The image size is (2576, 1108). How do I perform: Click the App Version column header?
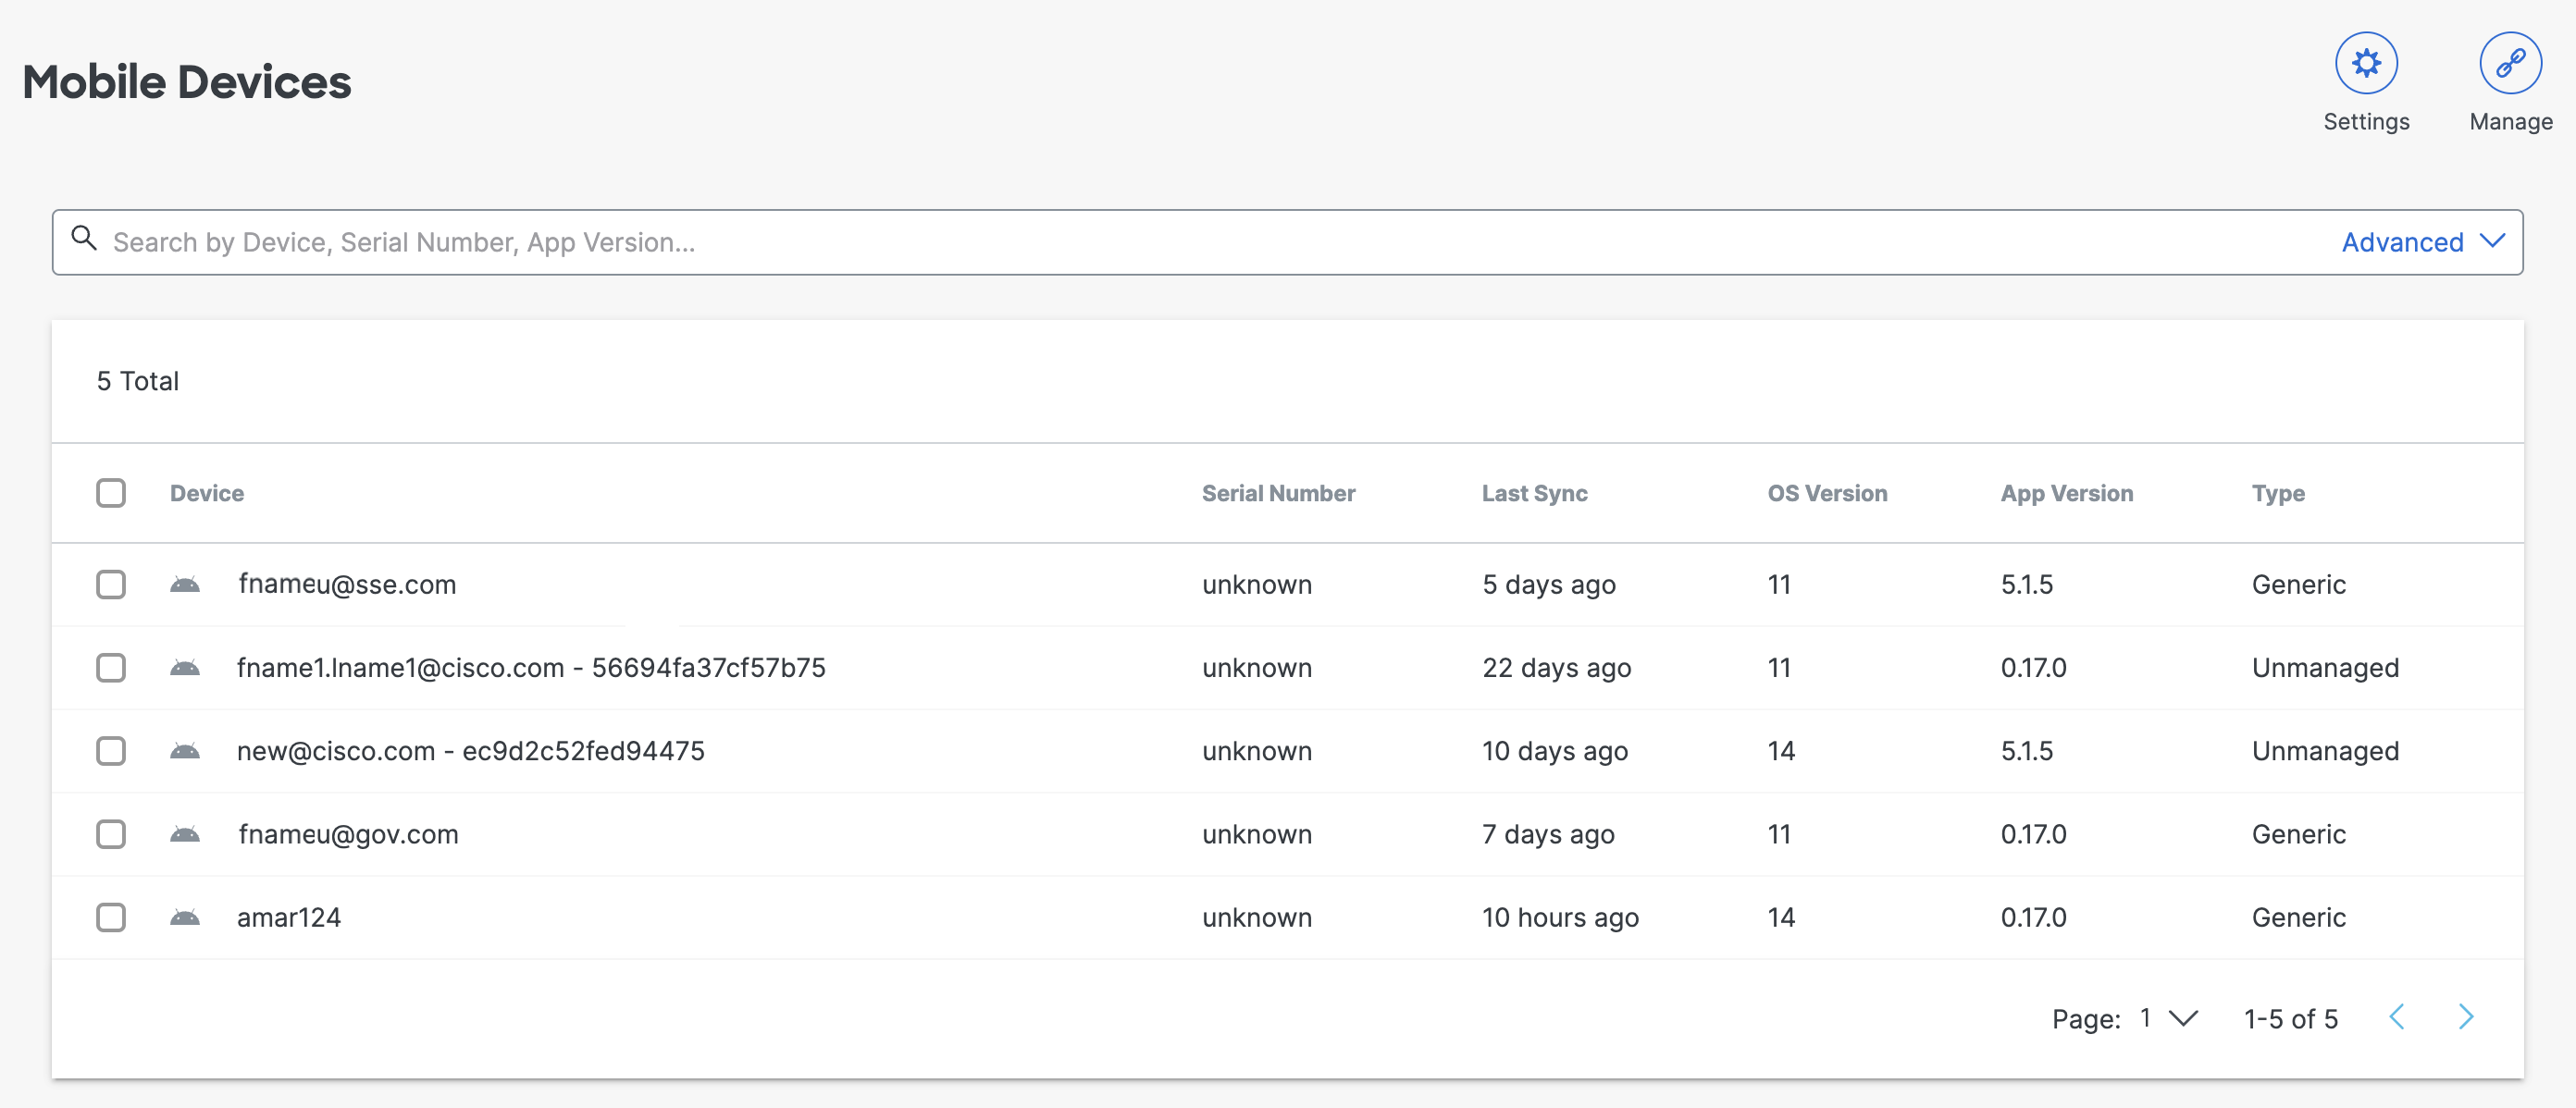pos(2066,493)
